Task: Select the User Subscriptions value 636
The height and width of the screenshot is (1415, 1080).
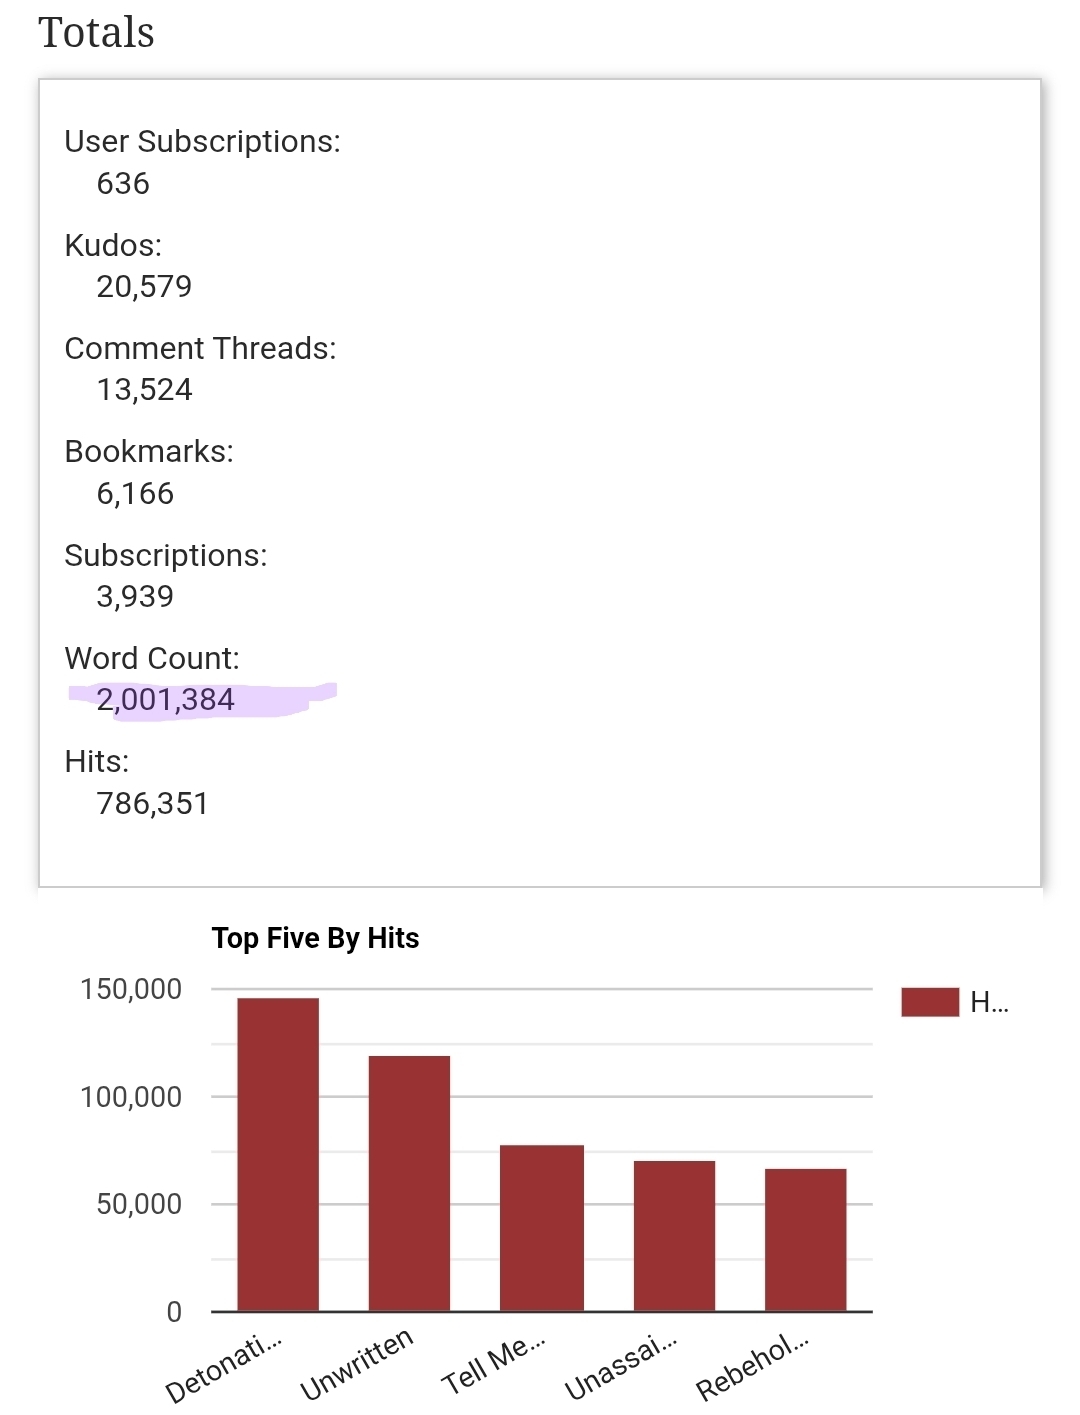Action: [x=123, y=184]
